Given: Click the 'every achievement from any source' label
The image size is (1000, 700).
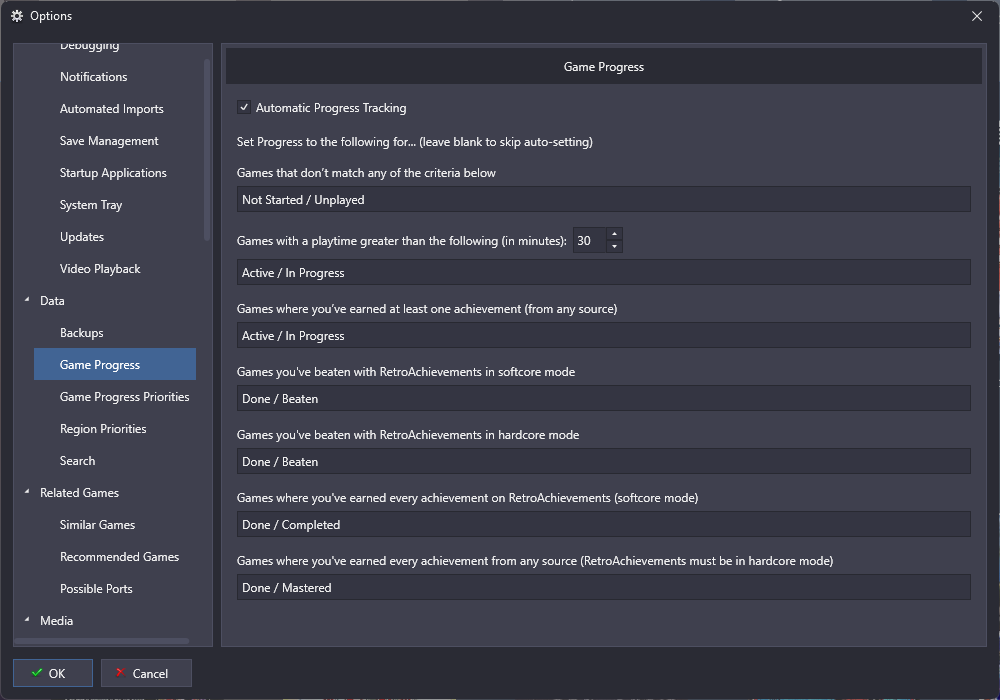Looking at the screenshot, I should (x=535, y=561).
